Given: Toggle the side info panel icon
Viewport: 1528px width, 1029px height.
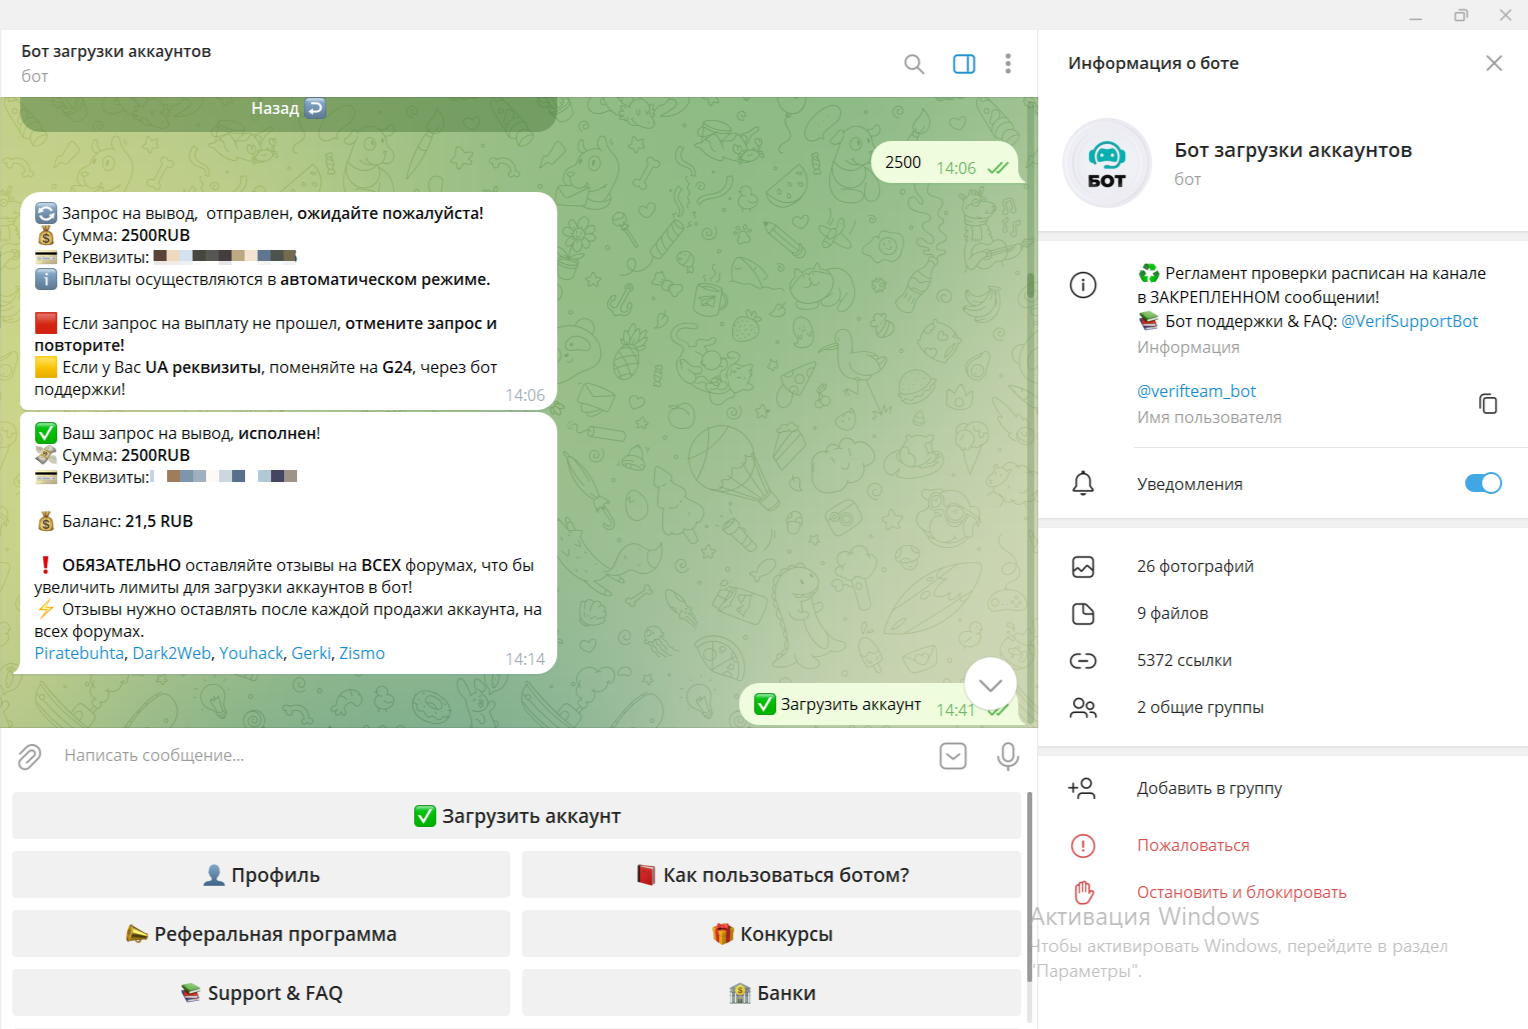Looking at the screenshot, I should (963, 64).
